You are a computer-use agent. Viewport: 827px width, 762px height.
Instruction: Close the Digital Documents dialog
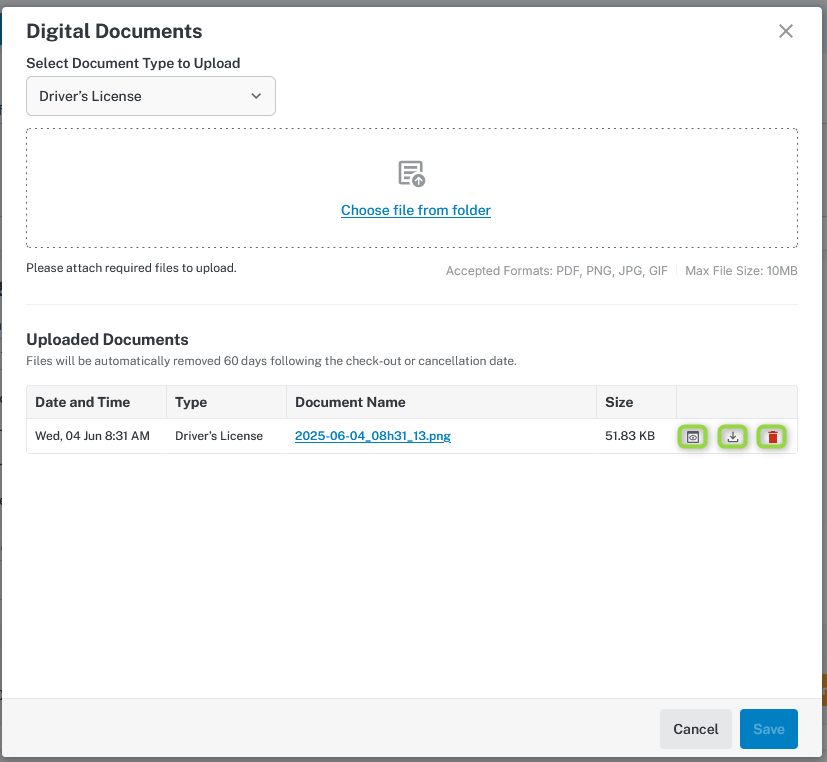click(786, 31)
